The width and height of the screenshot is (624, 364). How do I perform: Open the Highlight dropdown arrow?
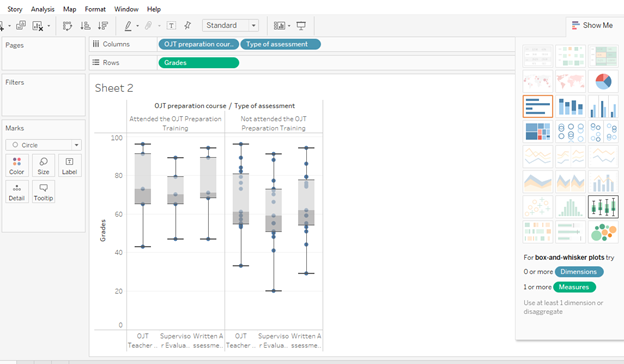138,26
